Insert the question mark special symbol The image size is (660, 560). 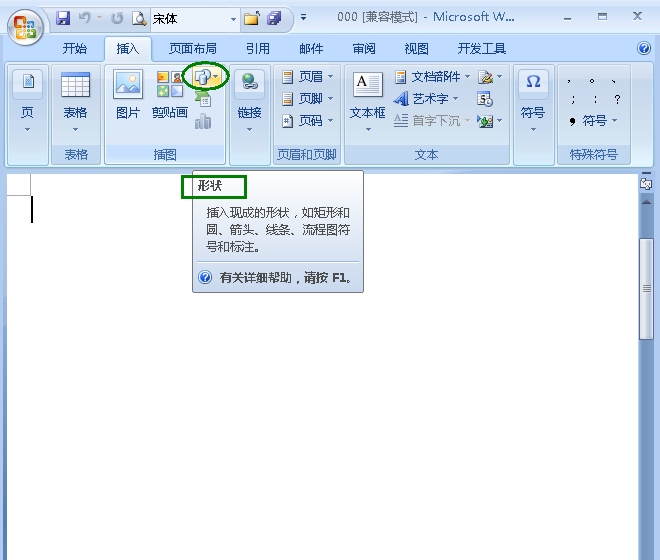[617, 99]
